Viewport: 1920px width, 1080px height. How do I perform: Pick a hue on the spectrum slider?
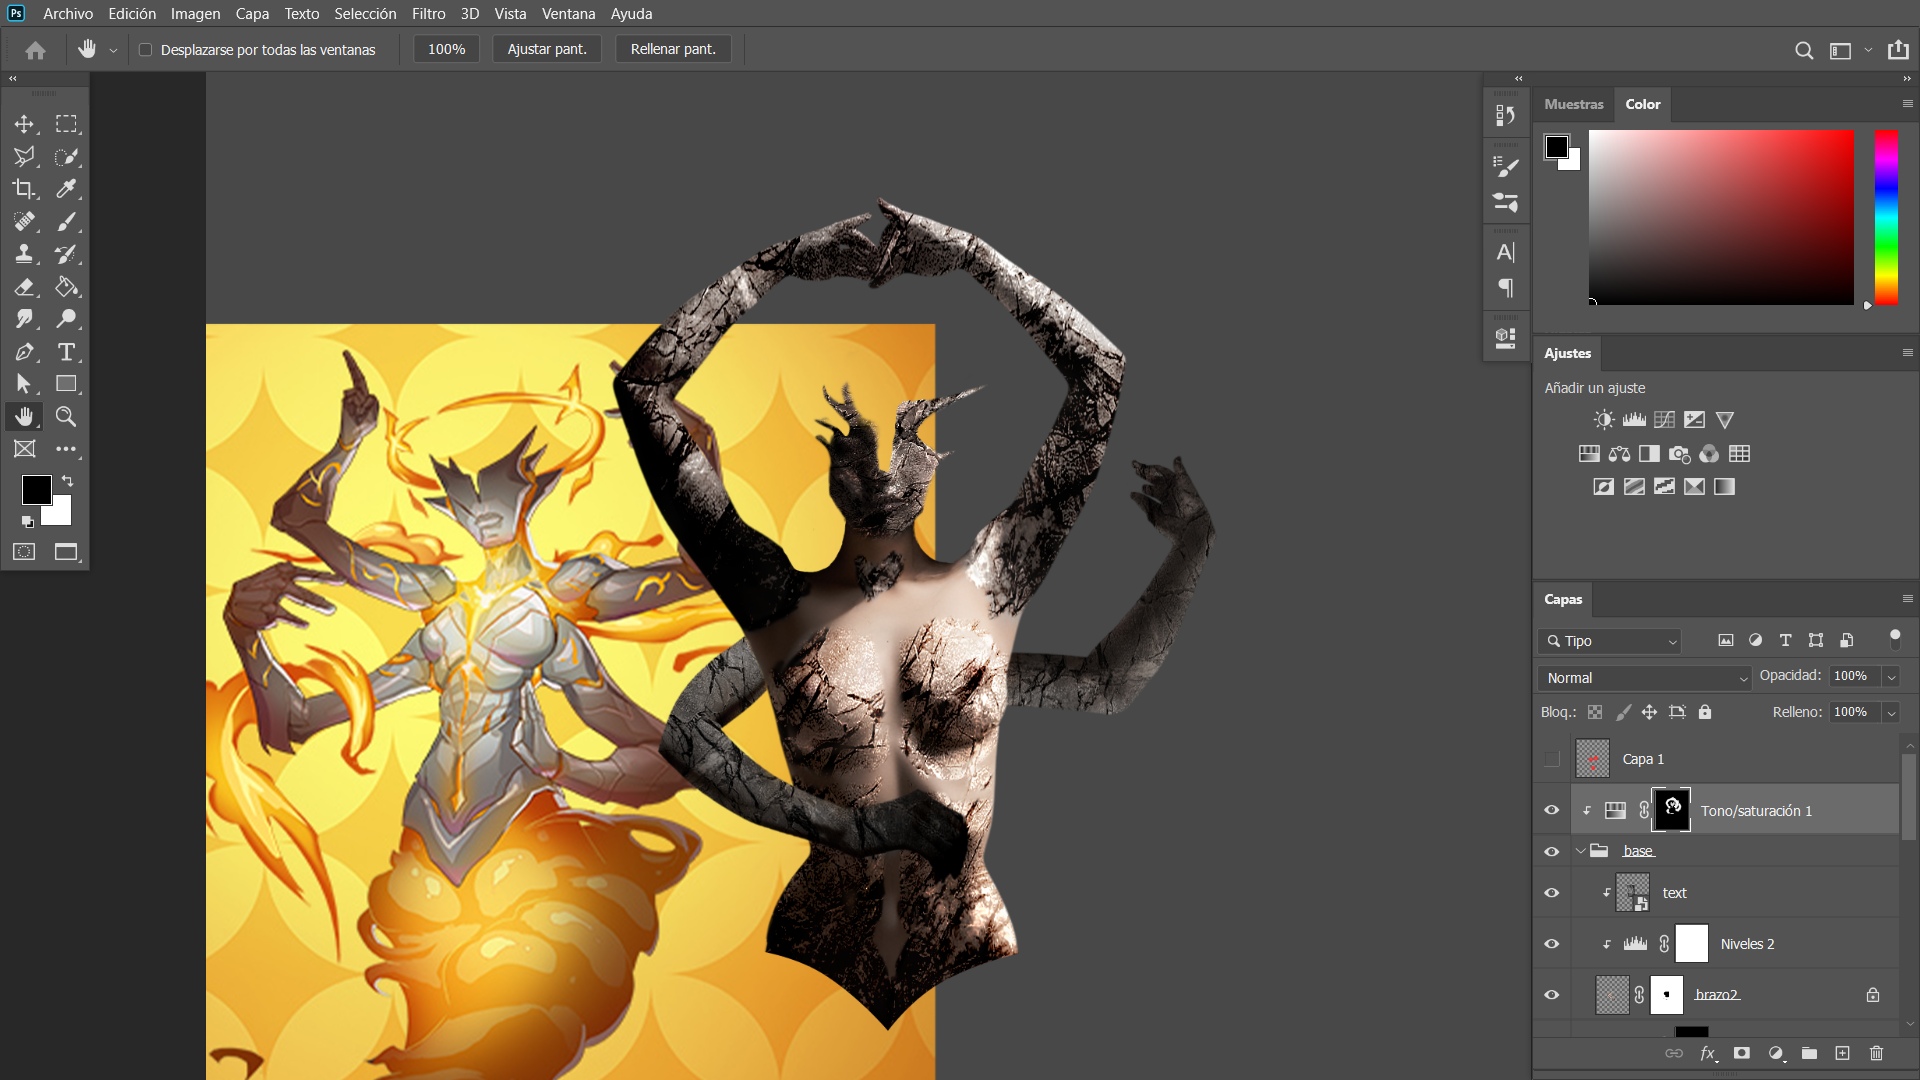pyautogui.click(x=1886, y=217)
